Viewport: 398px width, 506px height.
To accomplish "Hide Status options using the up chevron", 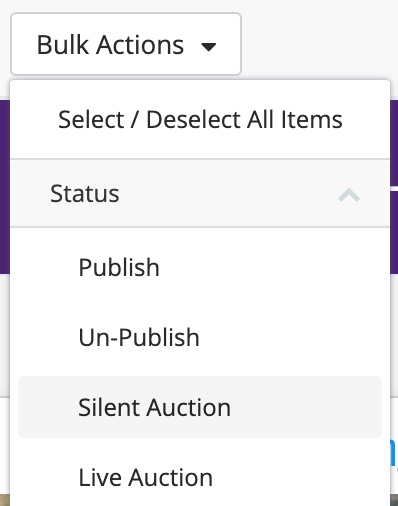I will [349, 195].
